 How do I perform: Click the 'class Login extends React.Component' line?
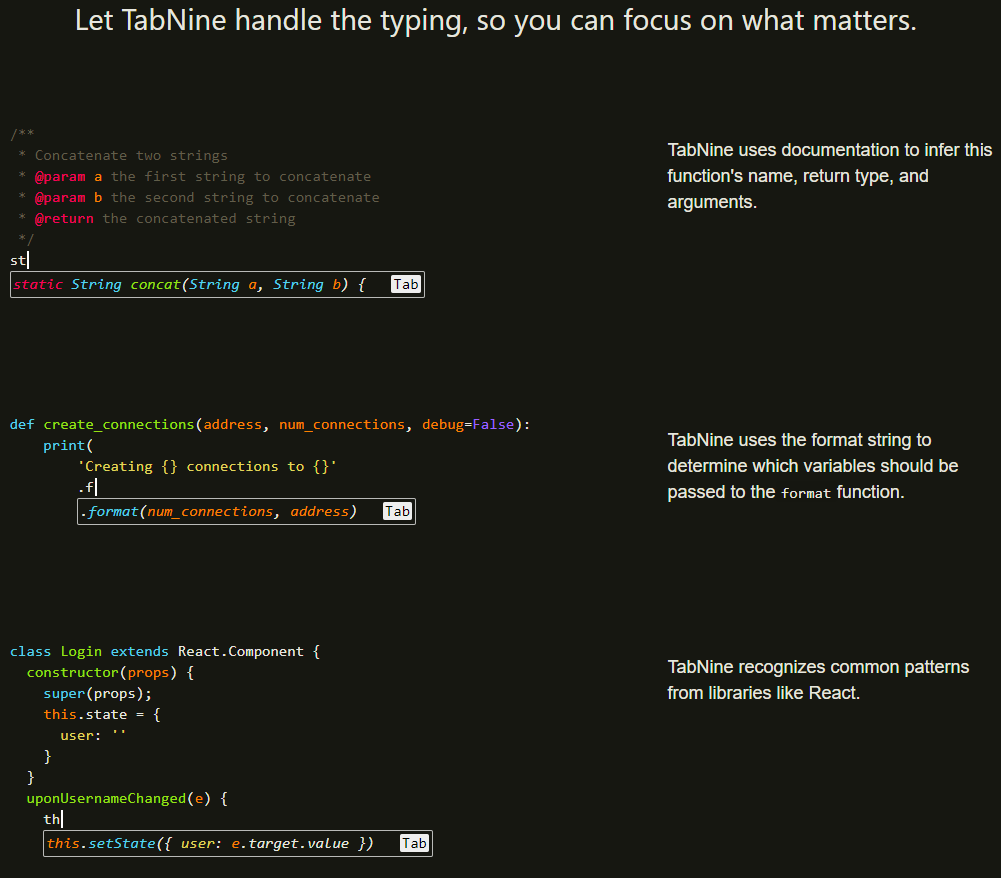(165, 651)
